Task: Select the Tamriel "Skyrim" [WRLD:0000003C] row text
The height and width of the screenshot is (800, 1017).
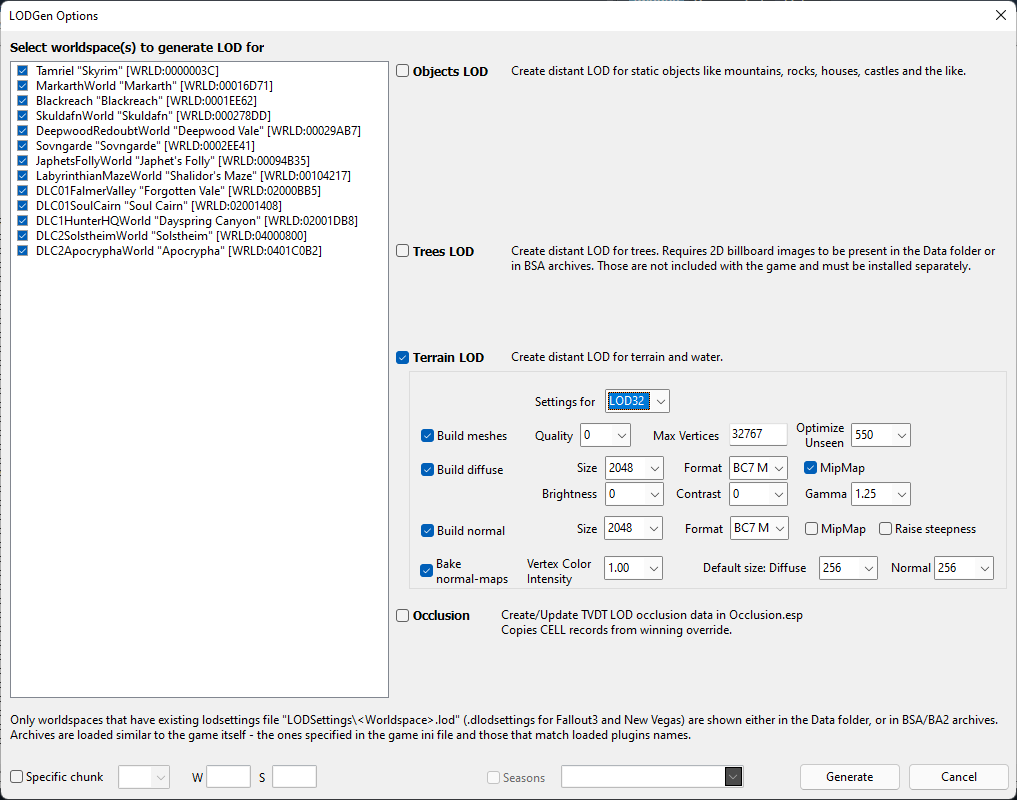Action: 127,71
